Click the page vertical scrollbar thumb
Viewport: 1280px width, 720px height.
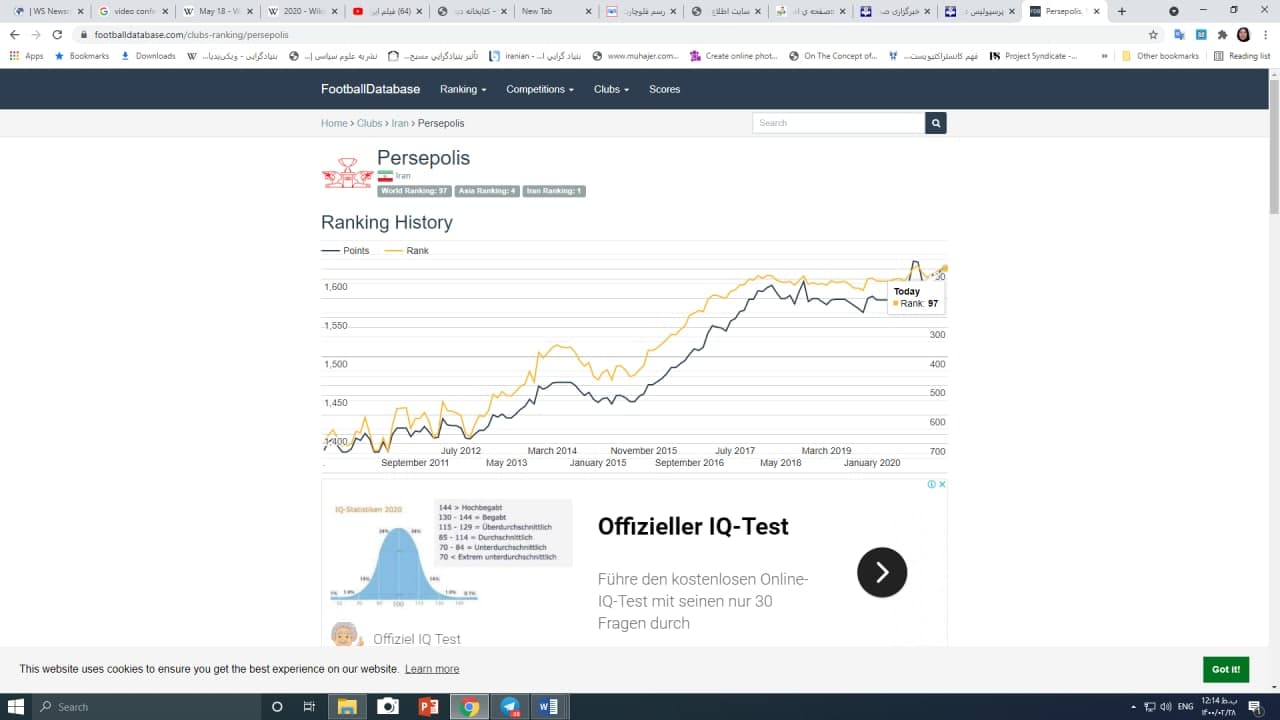tap(1274, 146)
